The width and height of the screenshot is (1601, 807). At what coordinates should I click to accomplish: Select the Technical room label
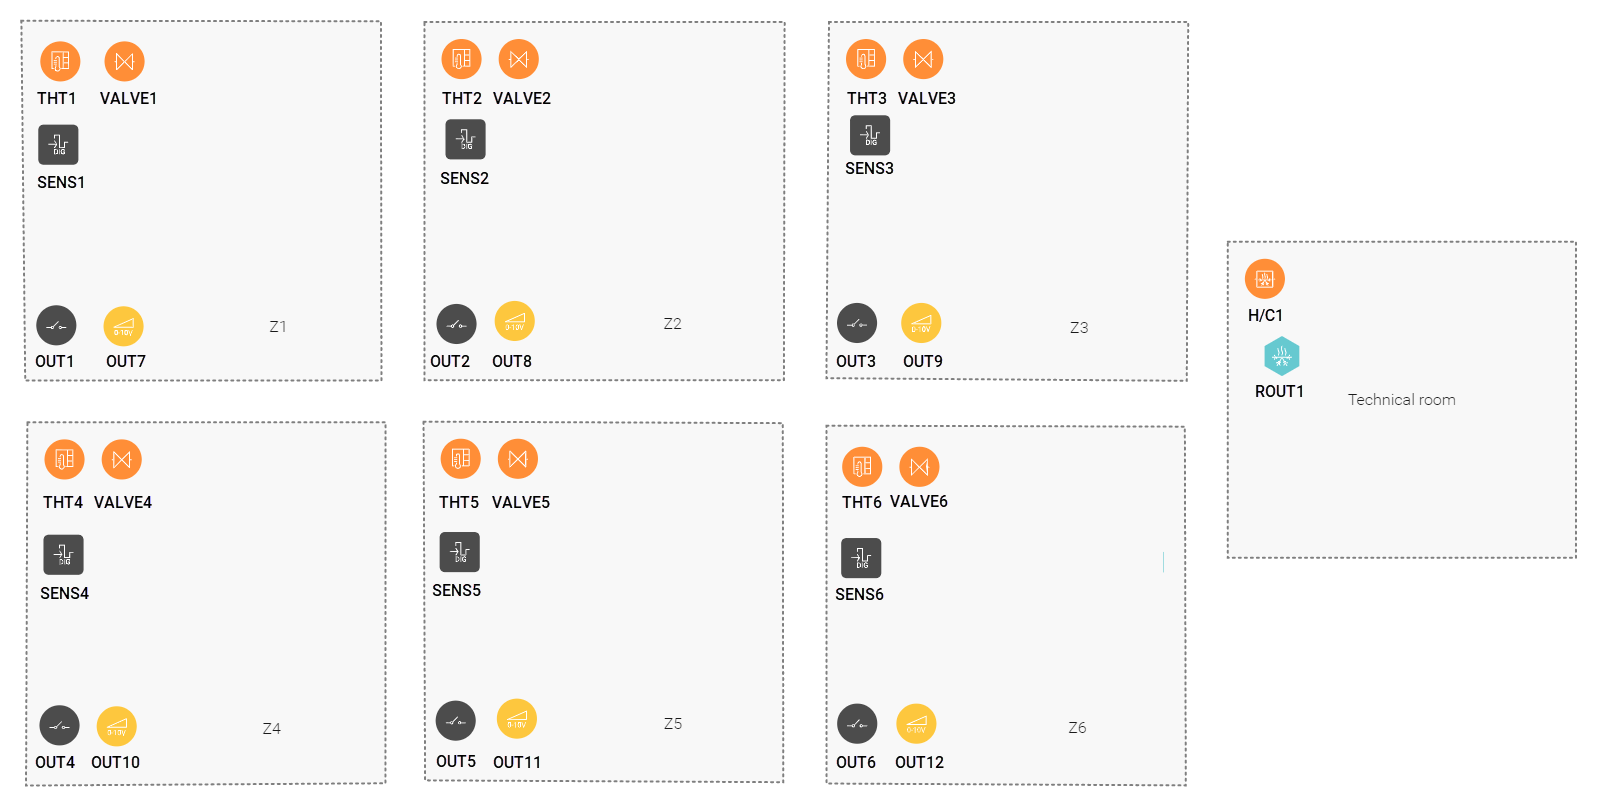pyautogui.click(x=1401, y=400)
